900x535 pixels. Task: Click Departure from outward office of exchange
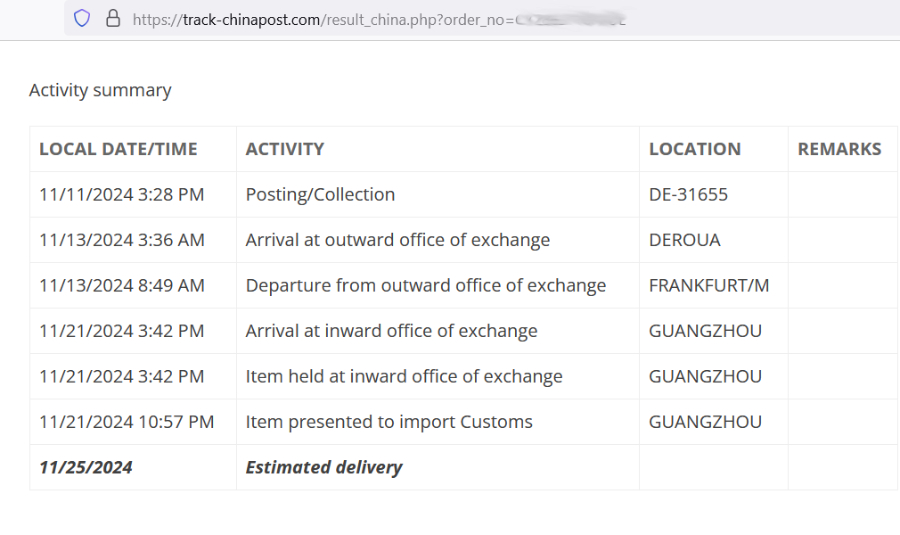[x=426, y=286]
